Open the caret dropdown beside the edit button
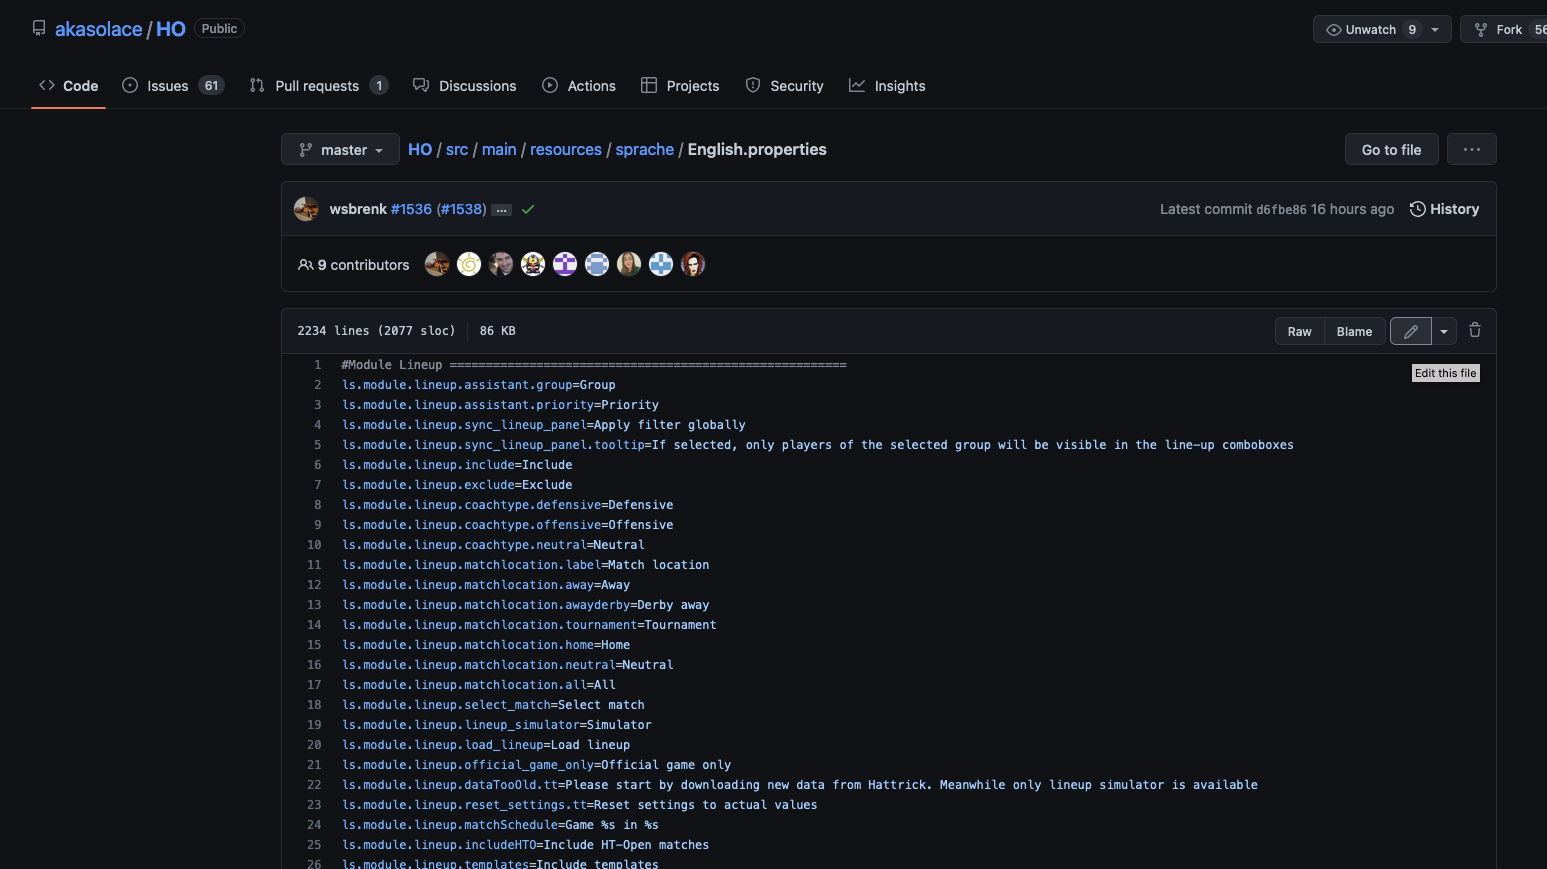 [1443, 330]
